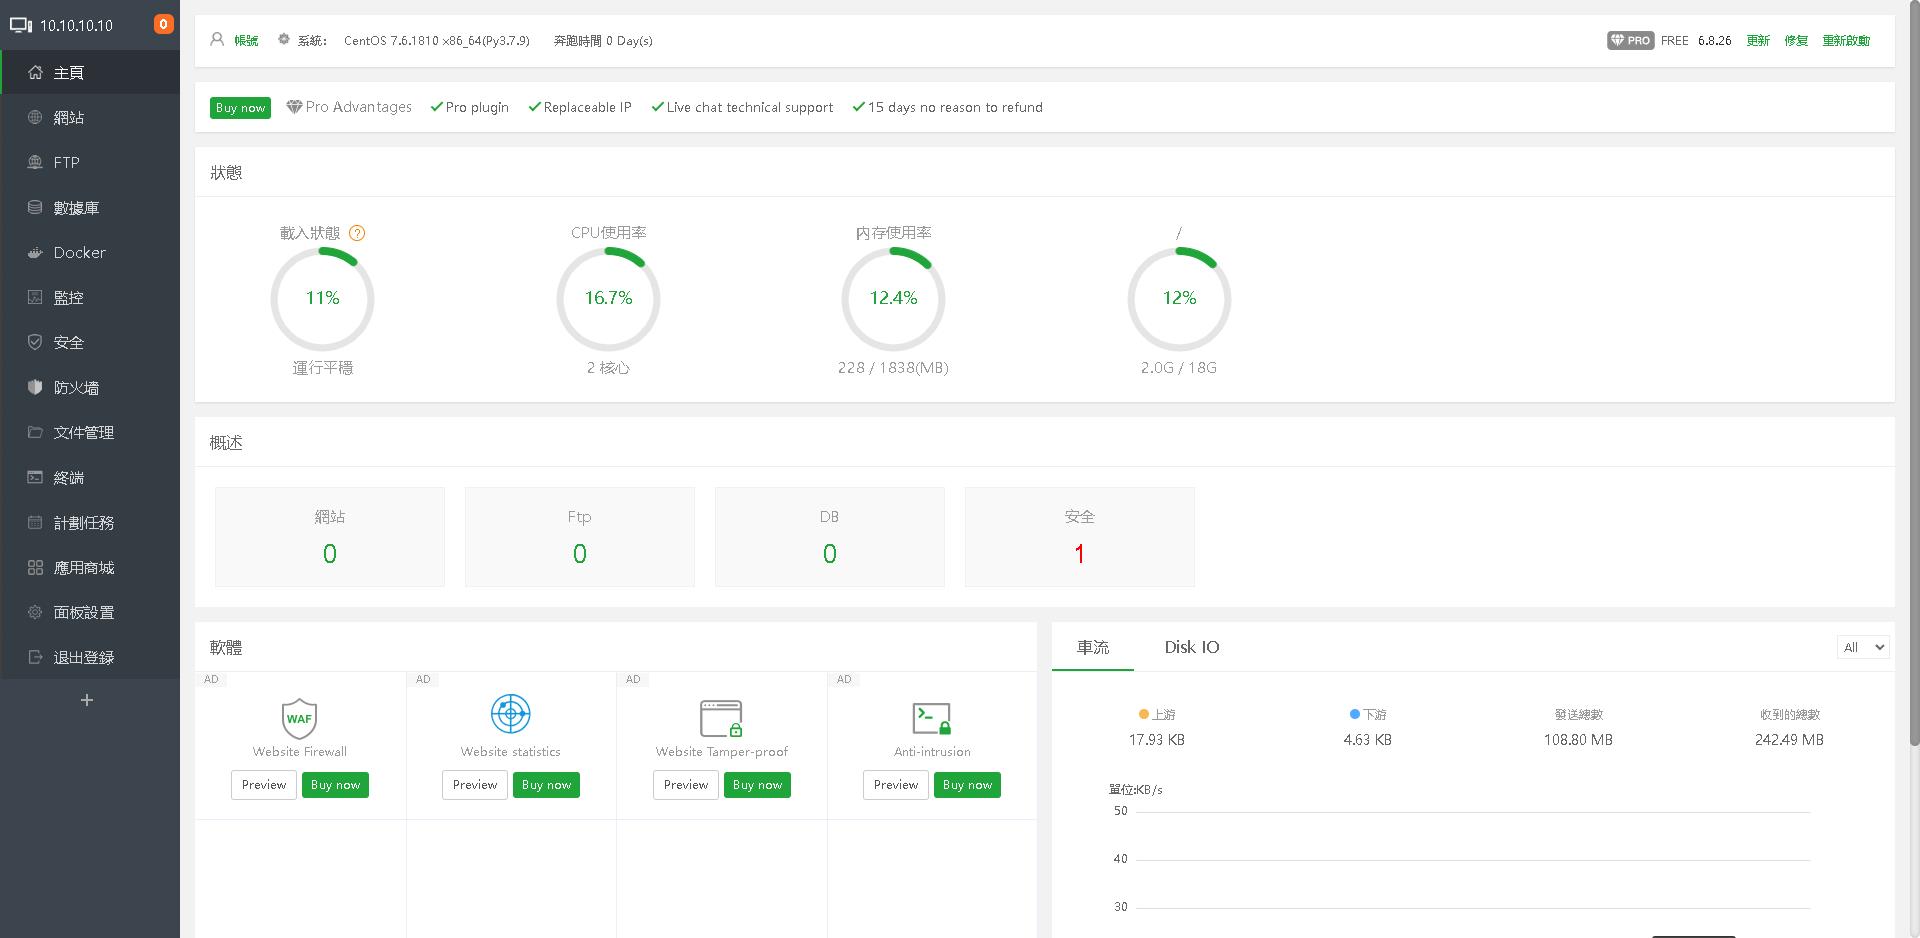This screenshot has width=1920, height=938.
Task: Buy the Anti-intrusion plugin
Action: coord(967,785)
